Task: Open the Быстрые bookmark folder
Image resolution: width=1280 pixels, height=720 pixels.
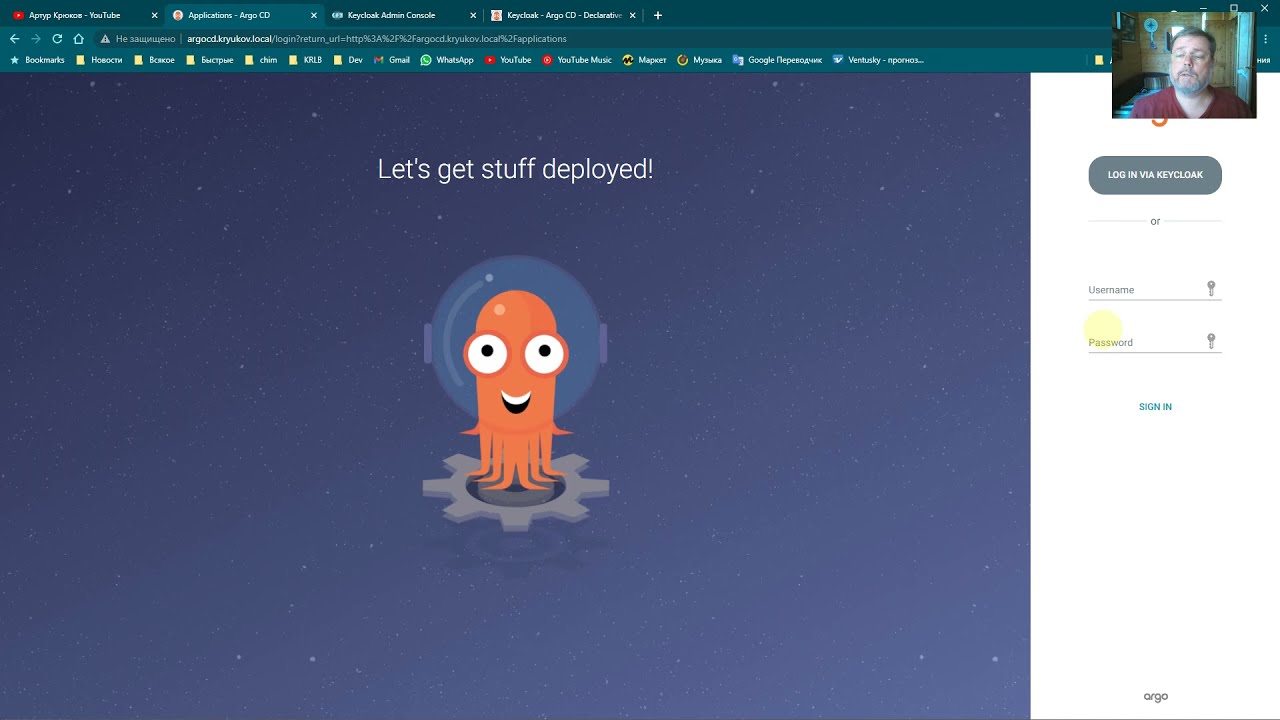Action: [x=210, y=60]
